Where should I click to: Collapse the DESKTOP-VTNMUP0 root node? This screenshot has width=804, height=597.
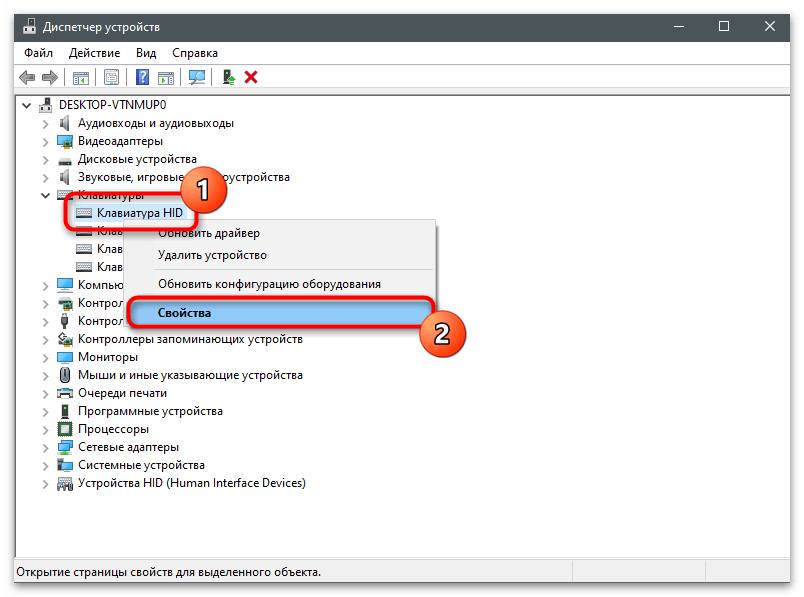[x=27, y=106]
